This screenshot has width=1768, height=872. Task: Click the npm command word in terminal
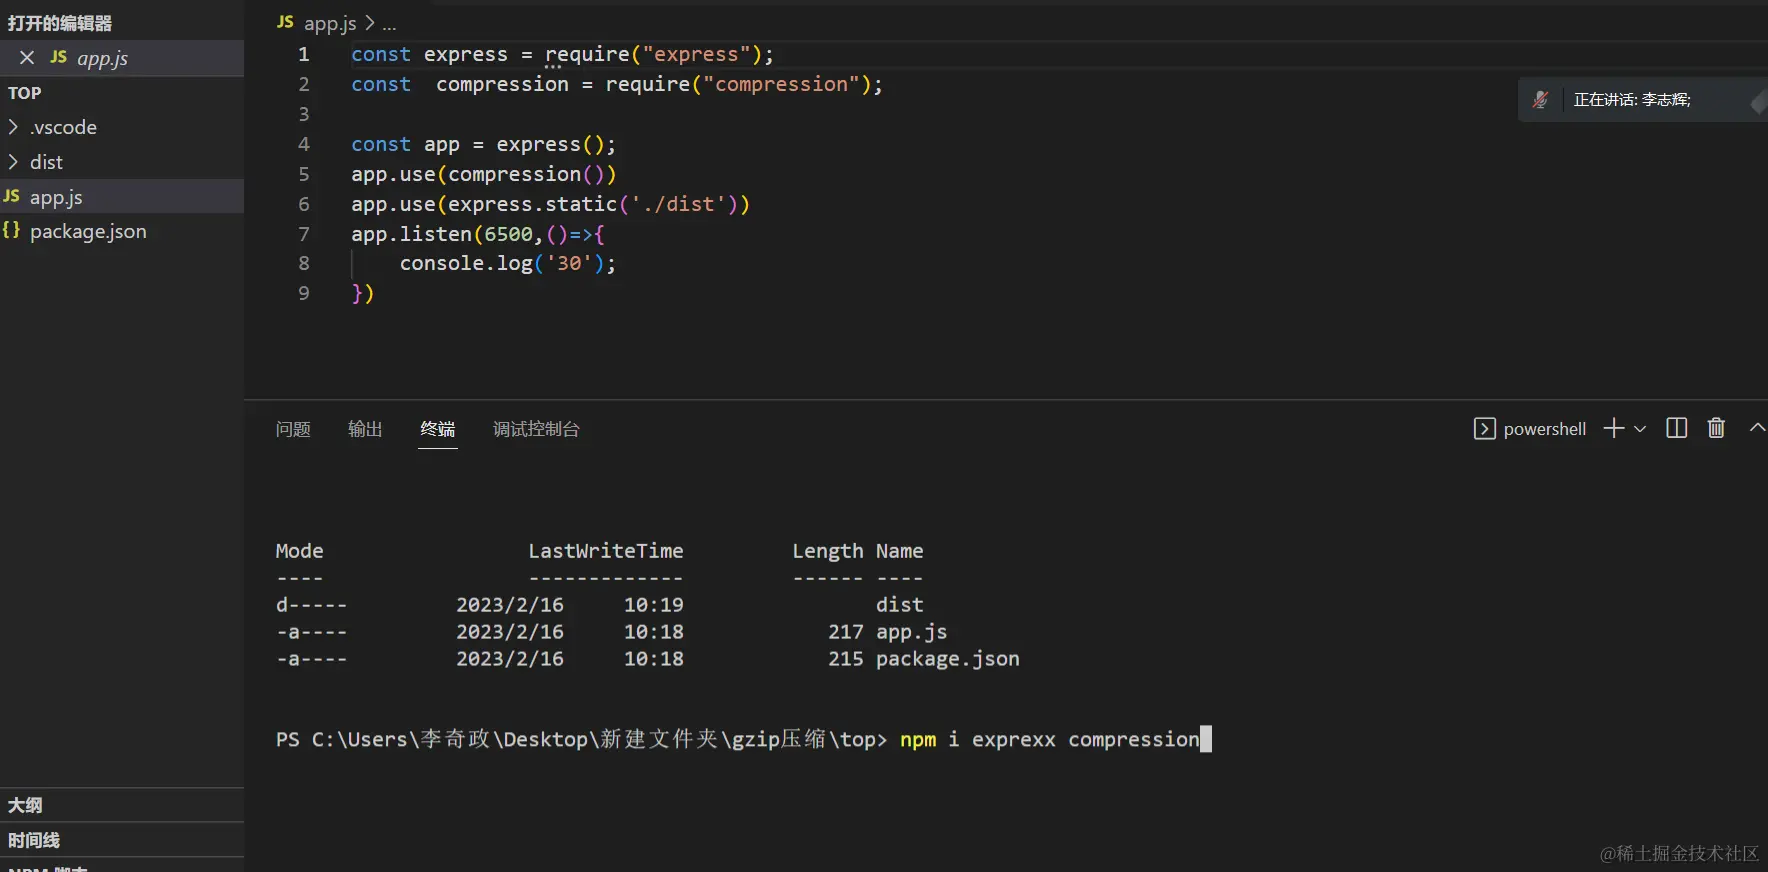pyautogui.click(x=918, y=740)
